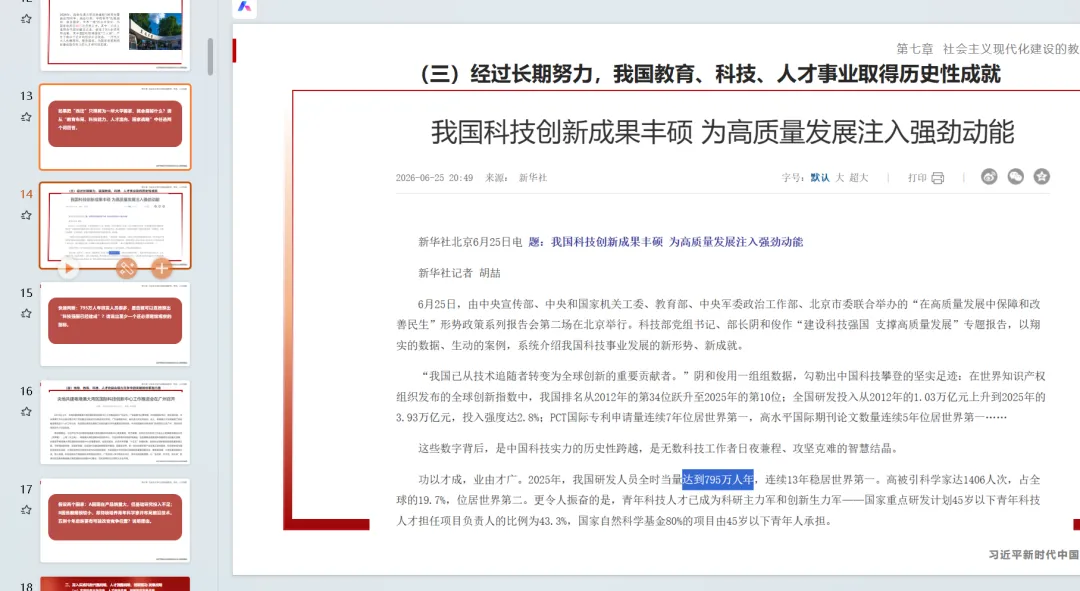Screen dimensions: 1080x591
Task: Choose the 默认 font size option
Action: click(820, 178)
